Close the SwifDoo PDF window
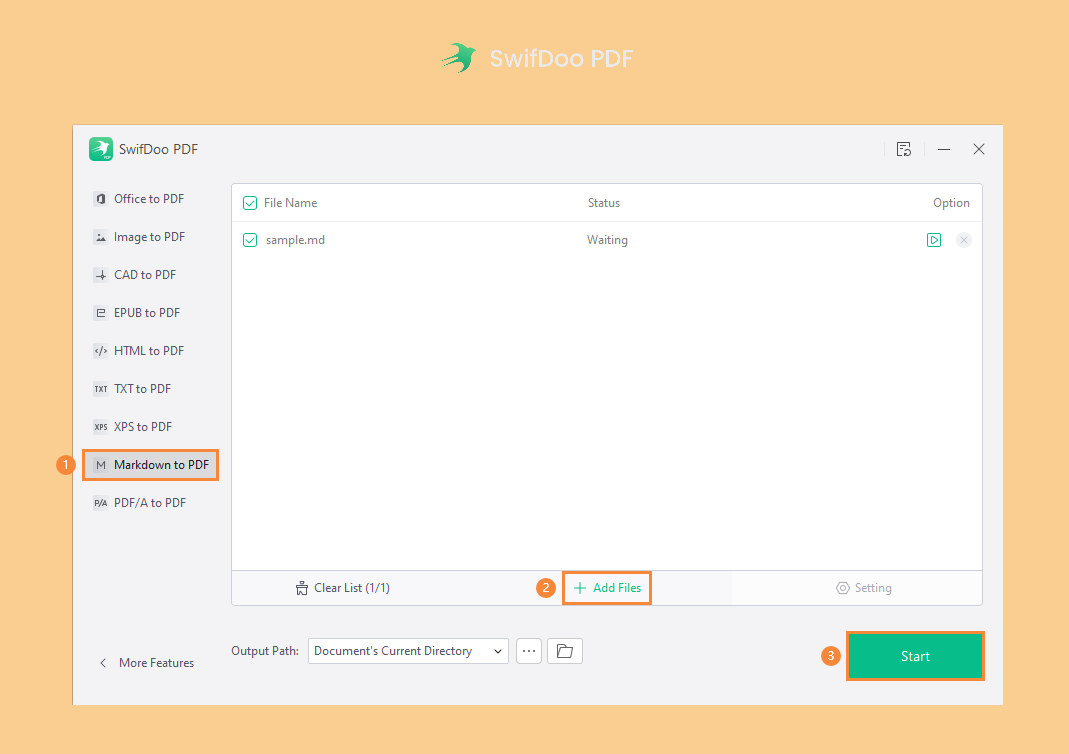 979,149
